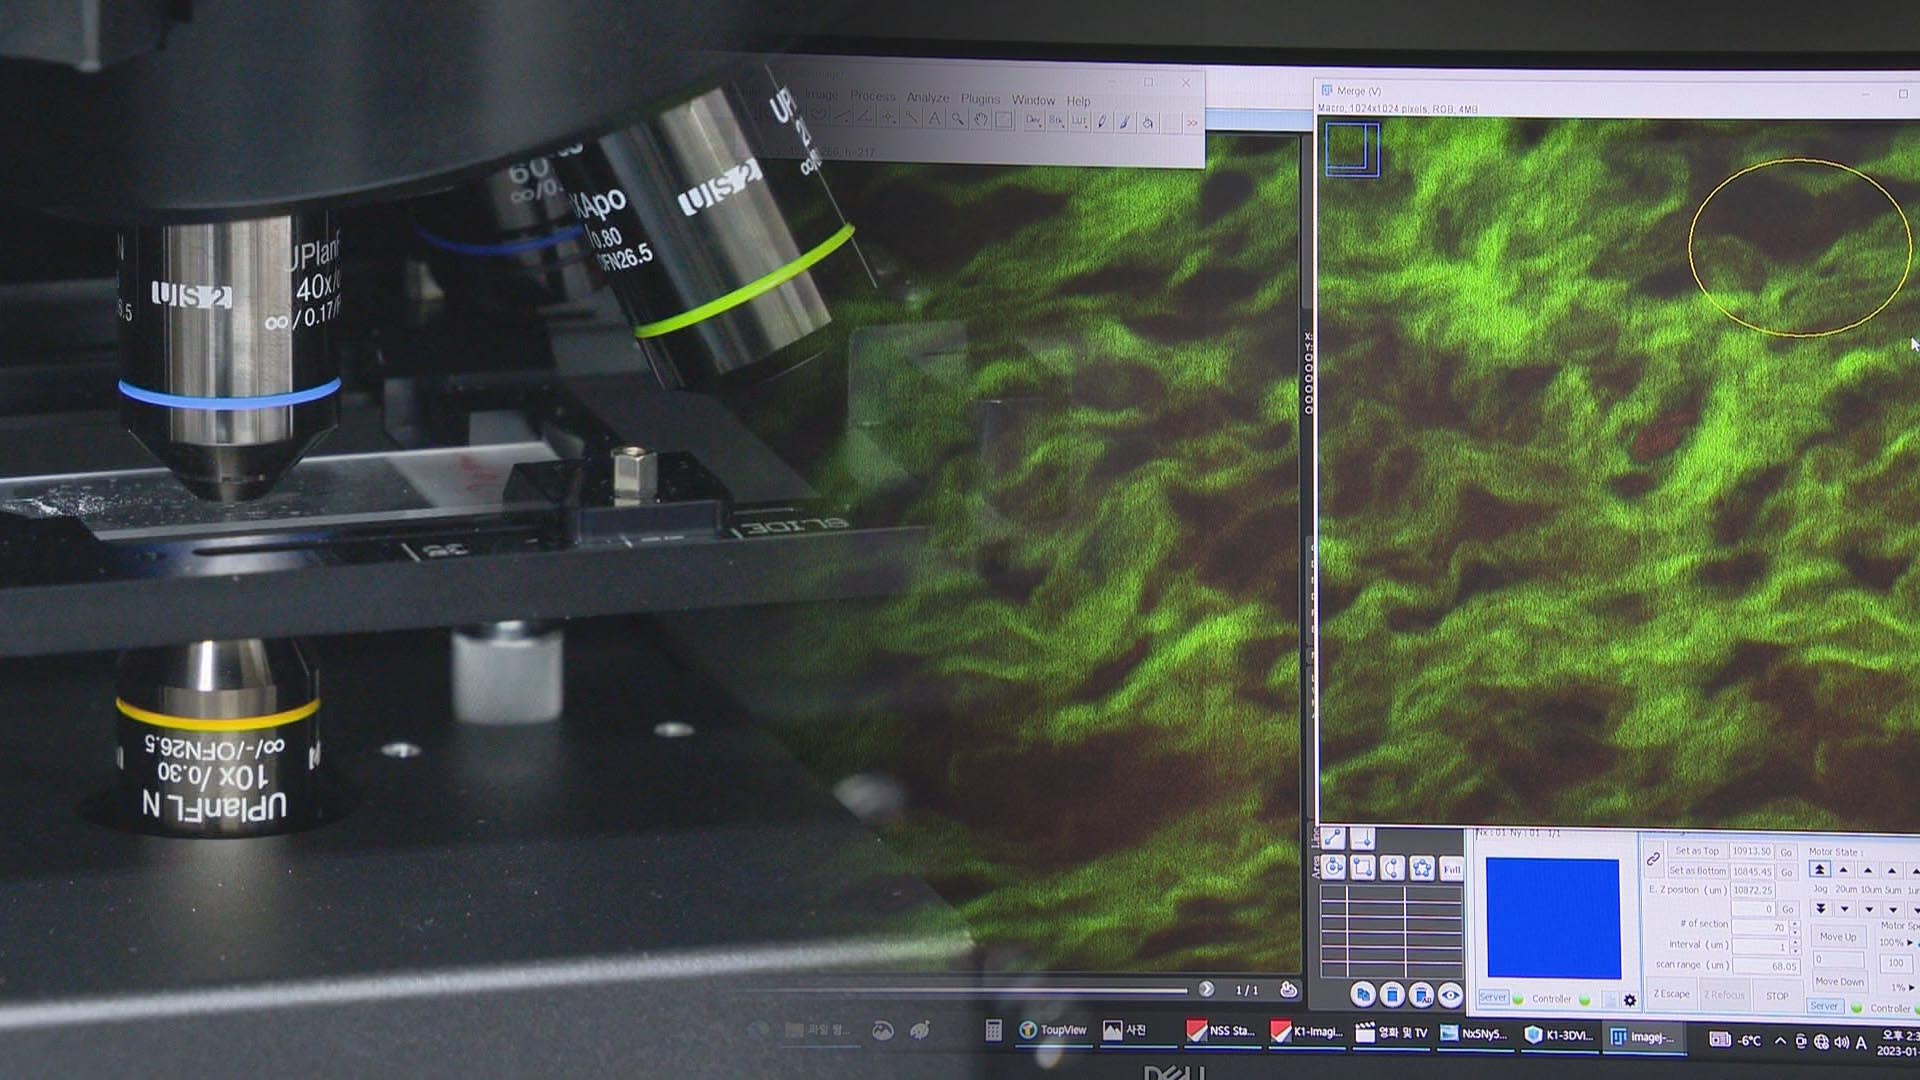Click the STOP button
1920x1080 pixels.
point(1777,996)
